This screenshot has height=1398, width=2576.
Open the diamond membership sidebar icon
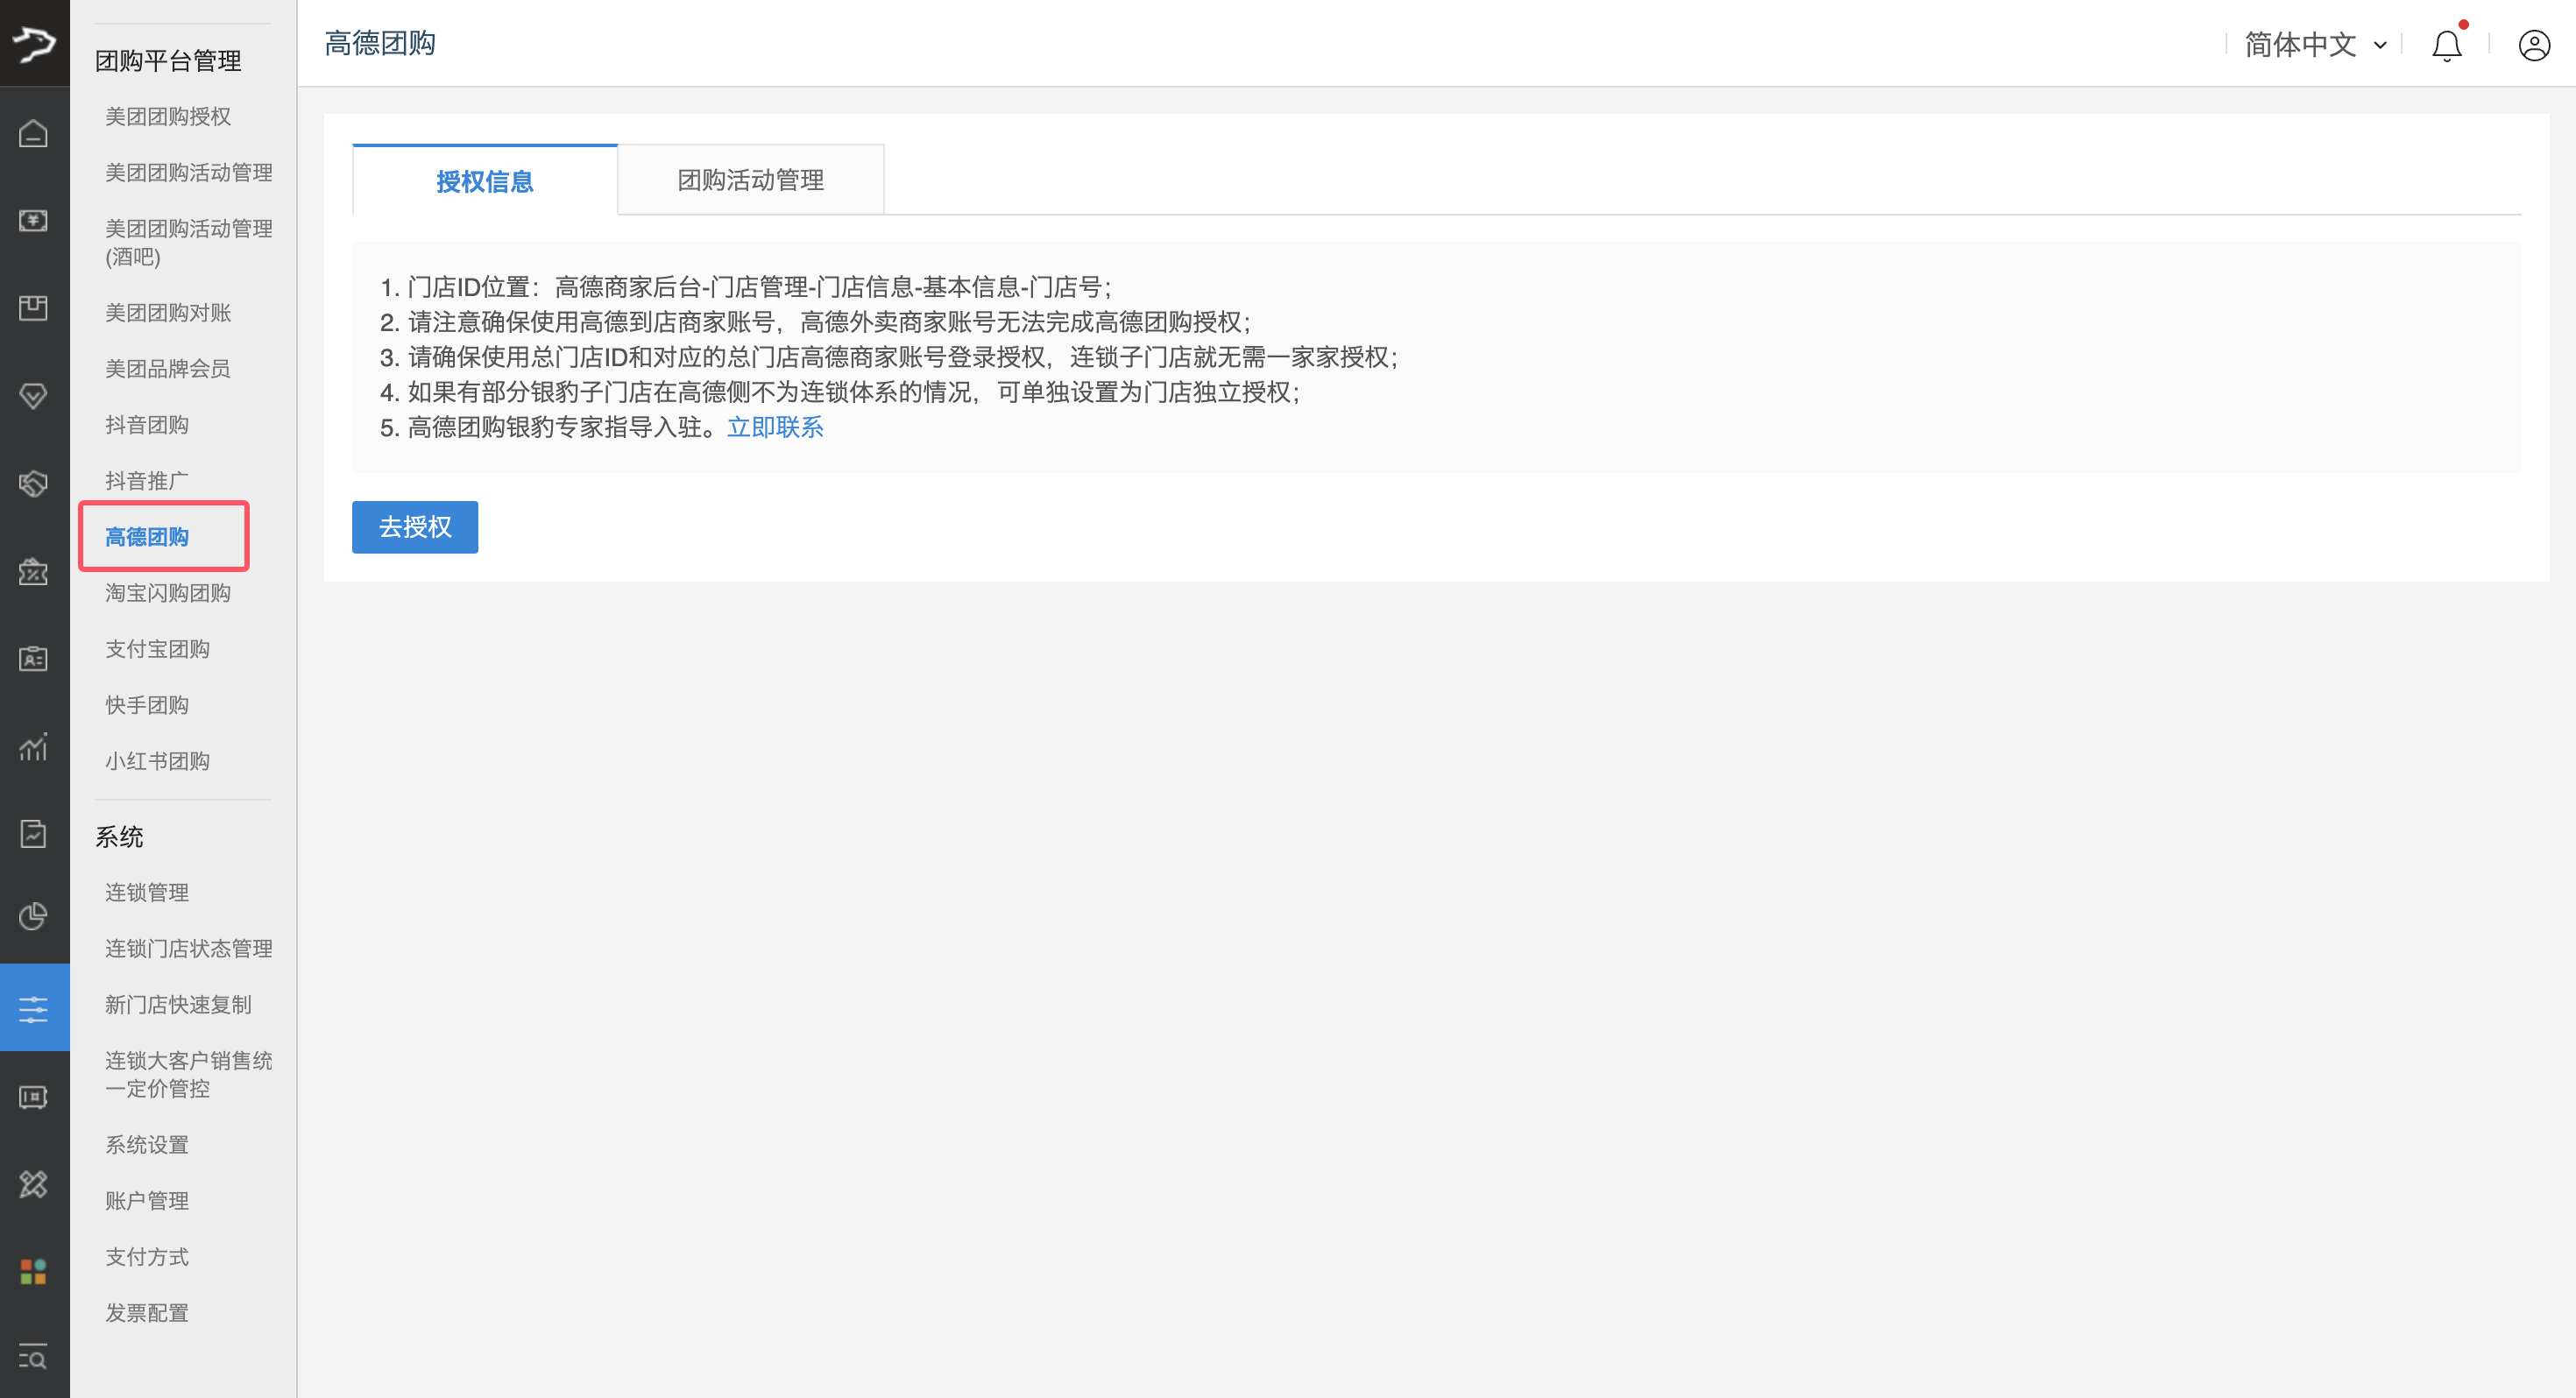[33, 396]
